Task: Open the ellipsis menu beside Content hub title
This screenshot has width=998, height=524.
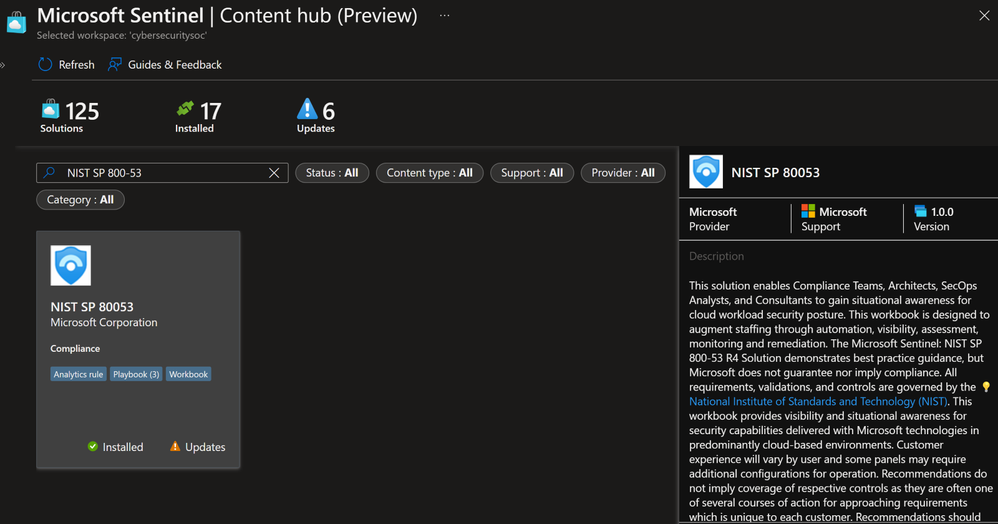Action: click(444, 15)
